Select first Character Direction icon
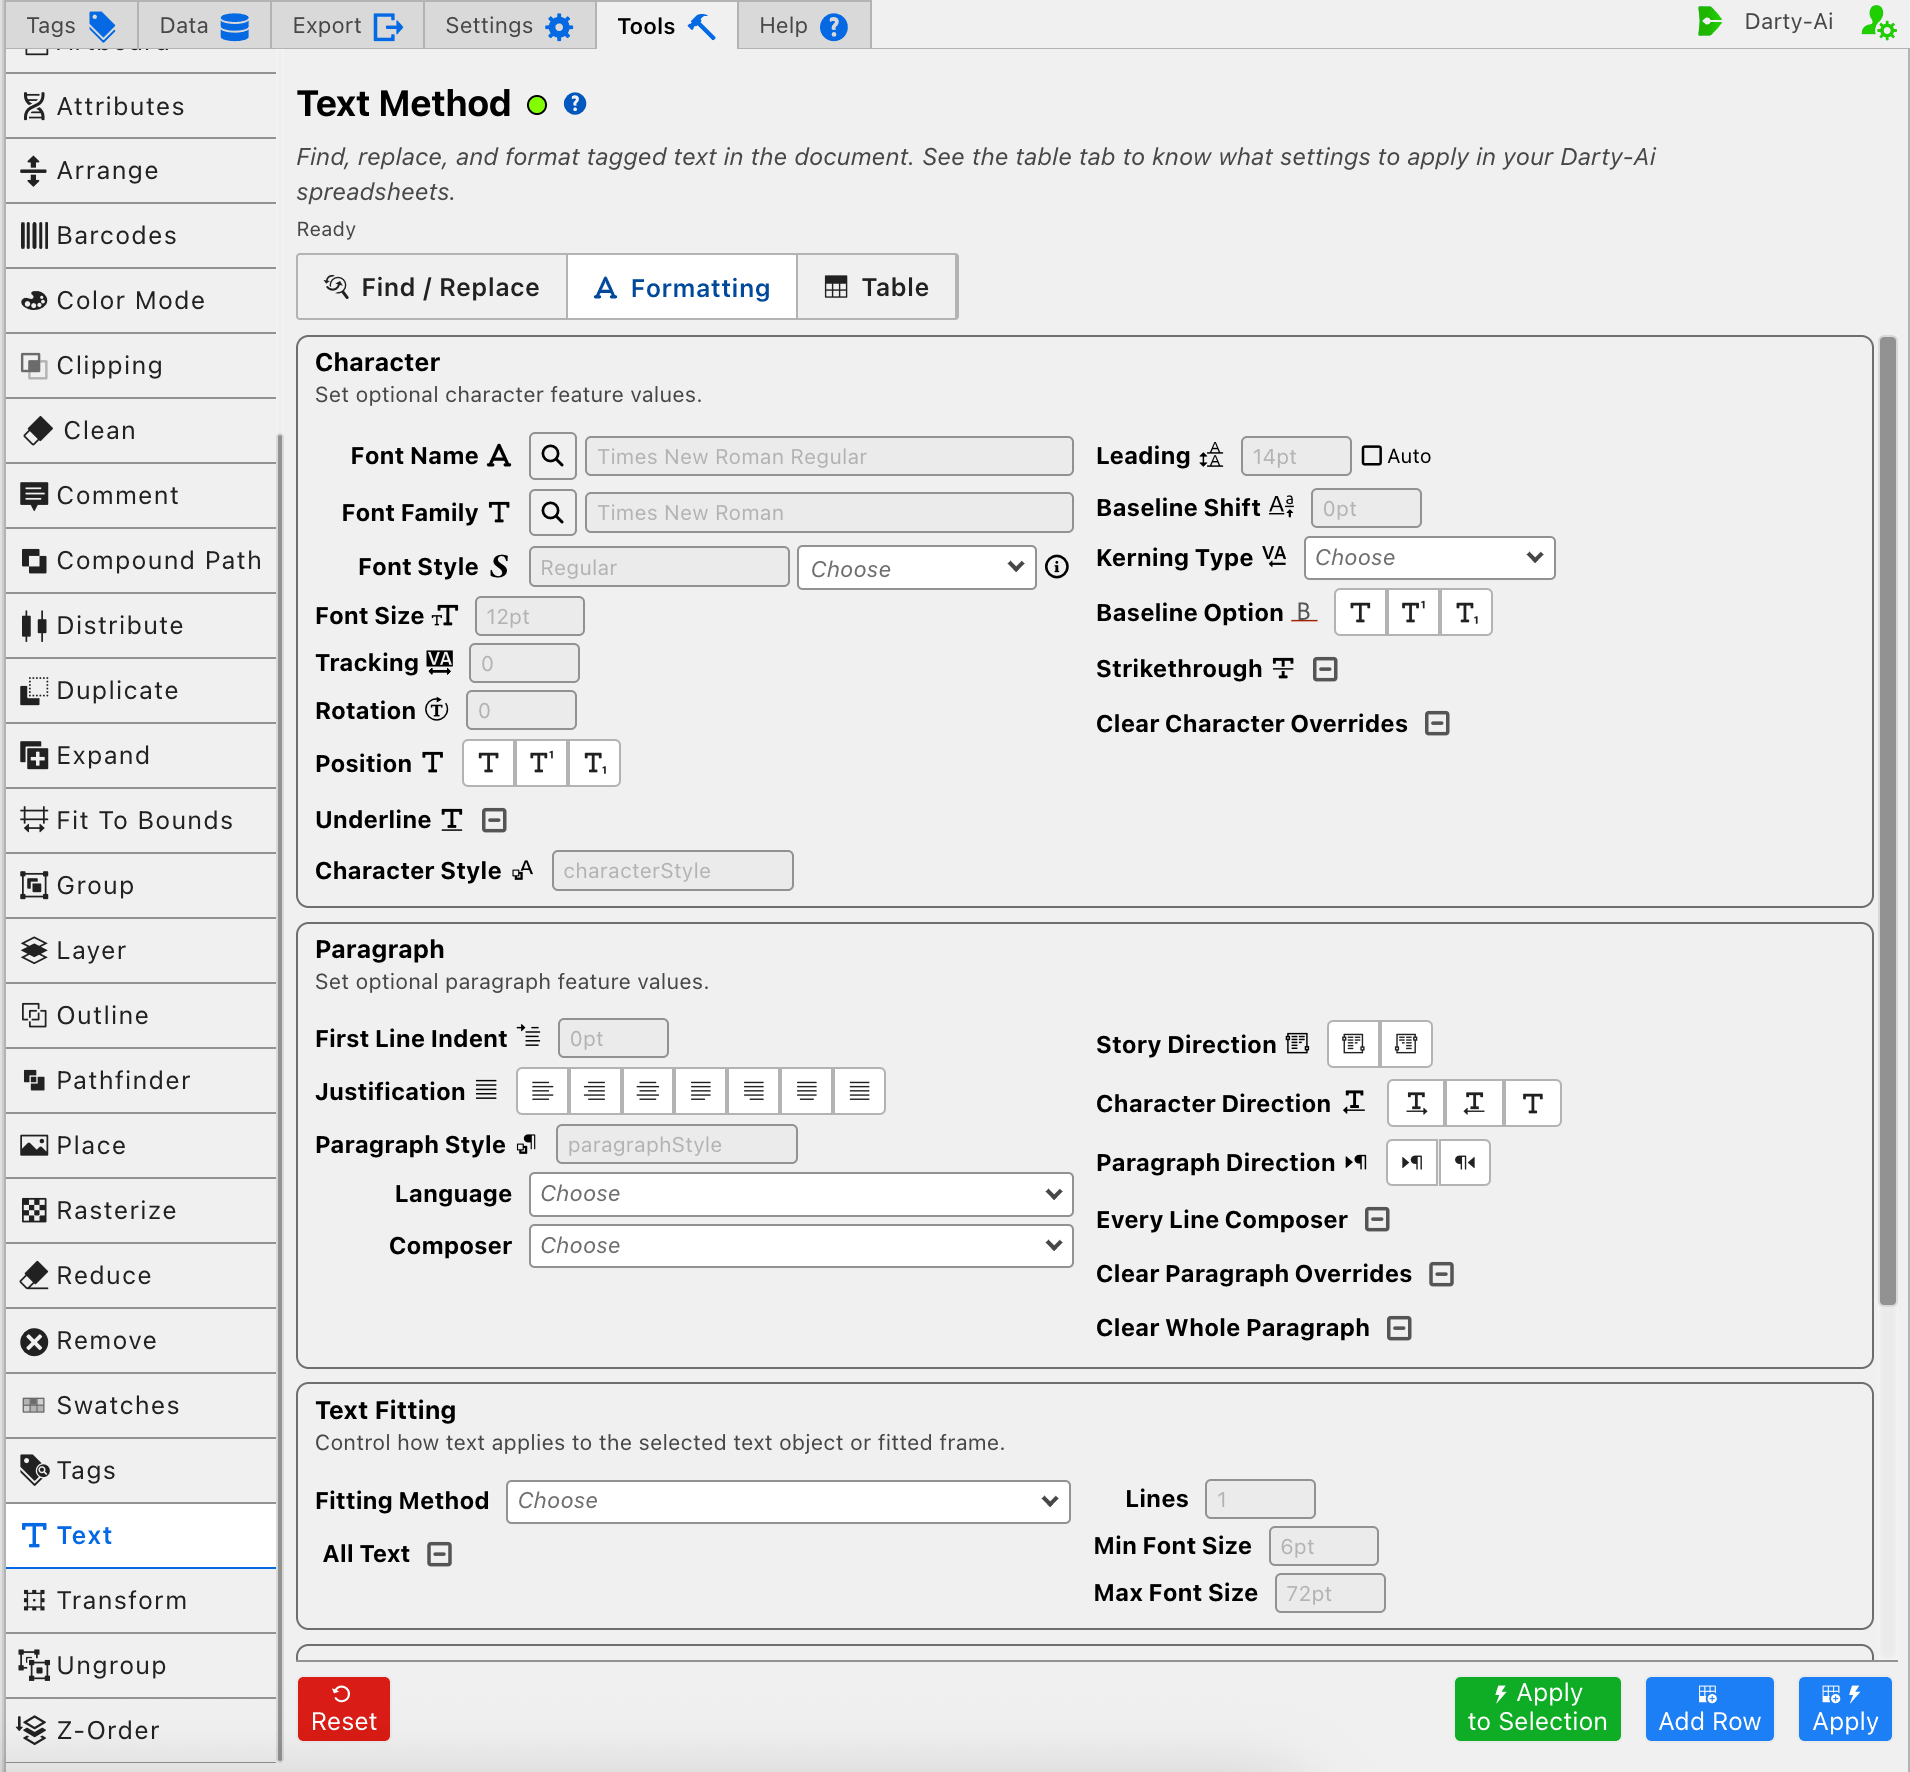This screenshot has height=1772, width=1910. click(1416, 1103)
